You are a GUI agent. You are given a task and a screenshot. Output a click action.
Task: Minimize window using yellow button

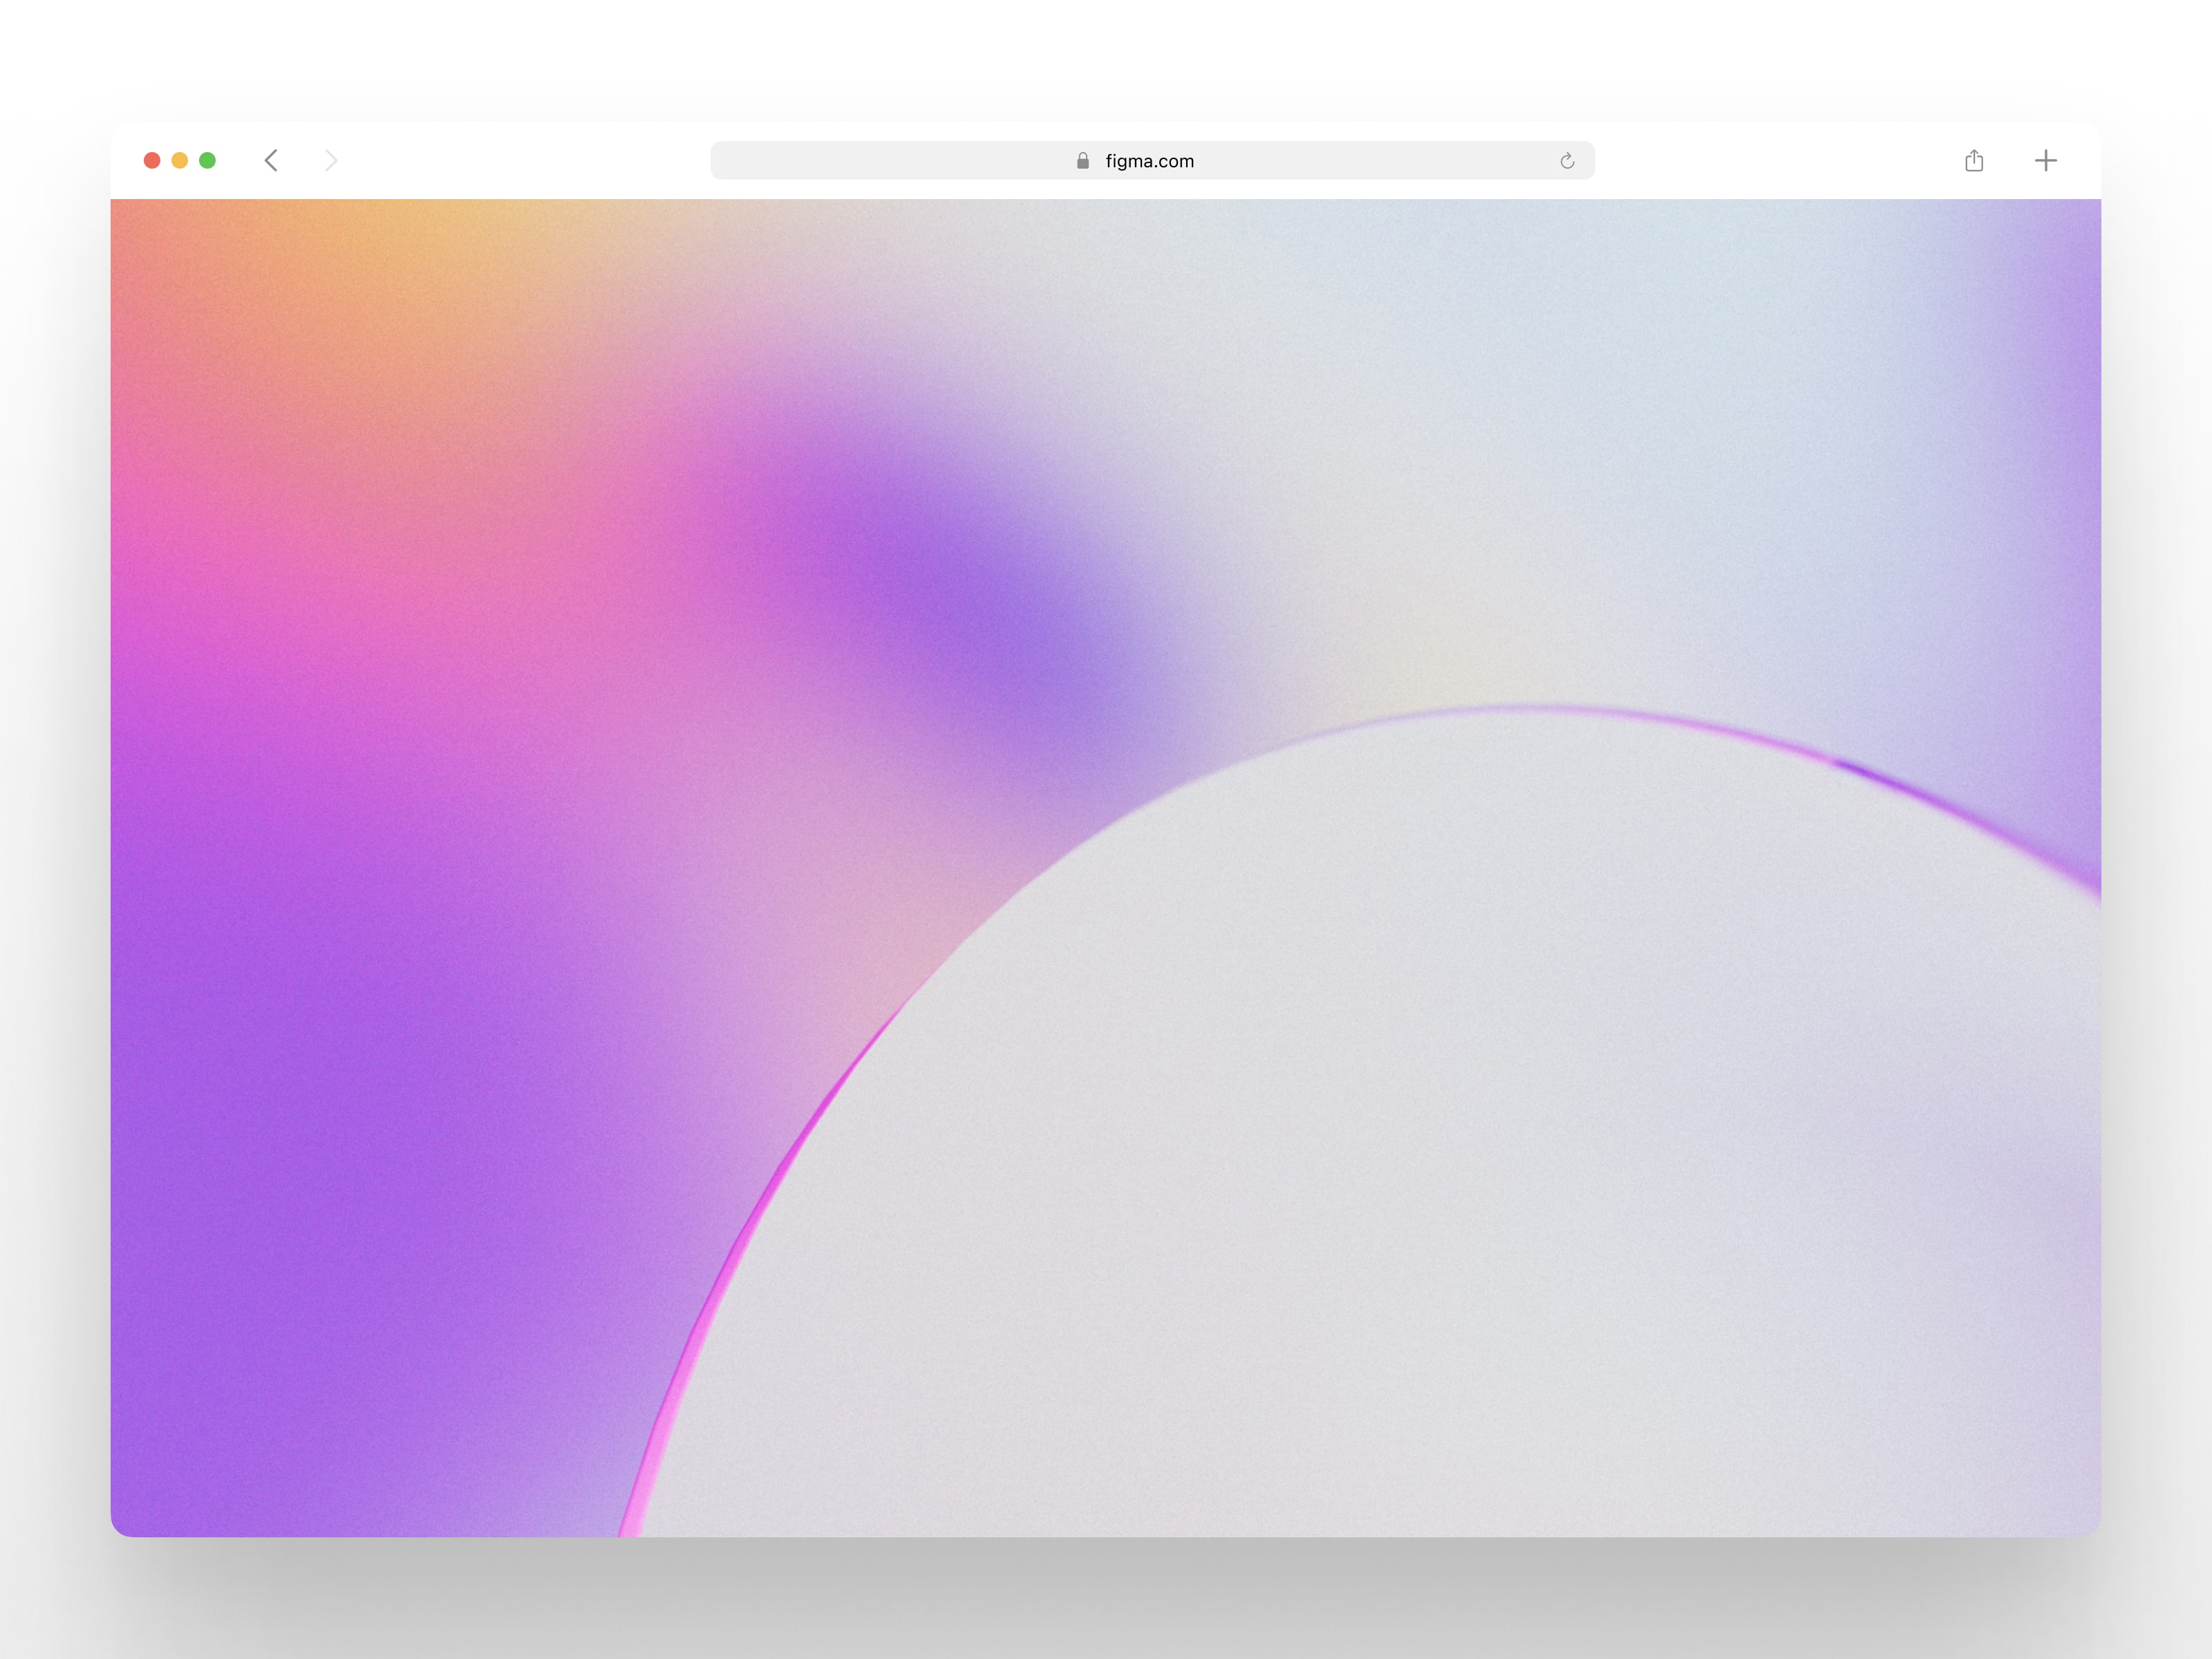[x=180, y=161]
